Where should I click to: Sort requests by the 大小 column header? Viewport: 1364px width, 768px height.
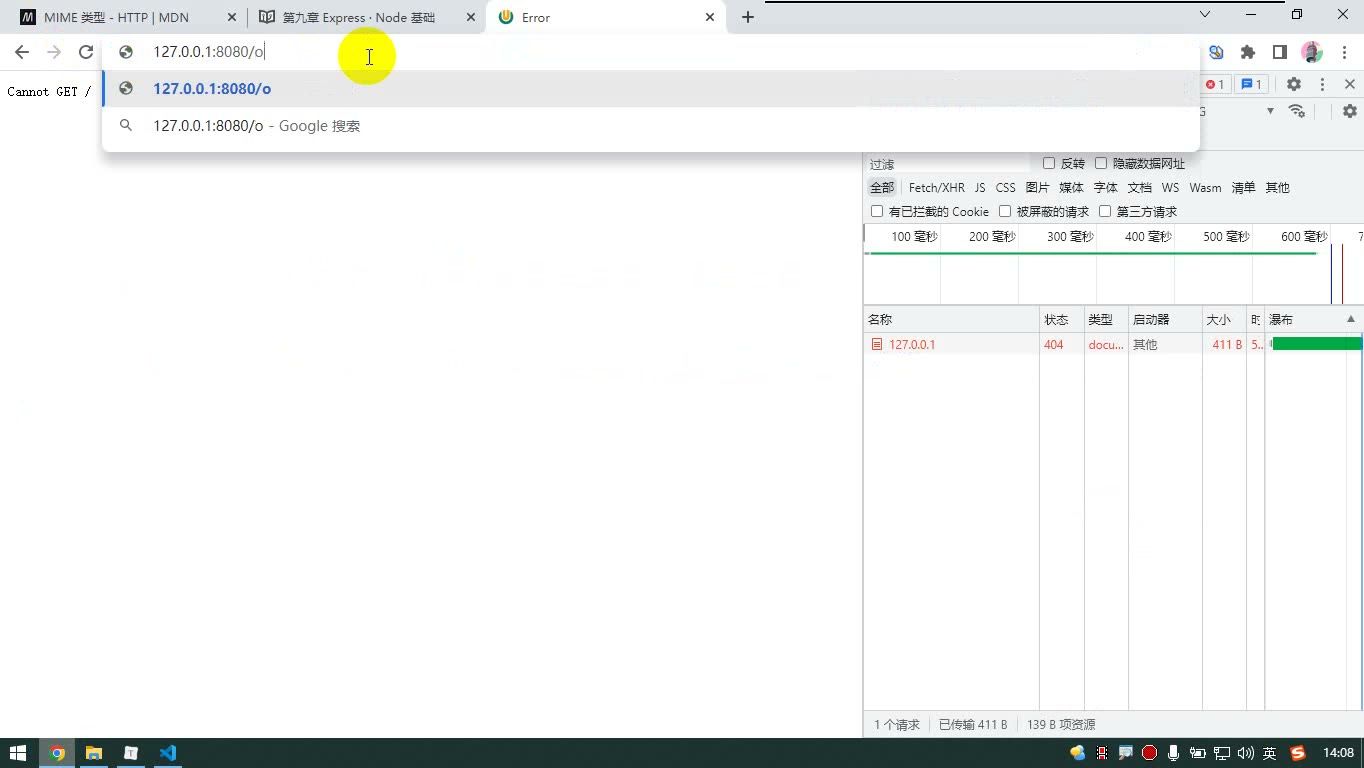(x=1224, y=319)
